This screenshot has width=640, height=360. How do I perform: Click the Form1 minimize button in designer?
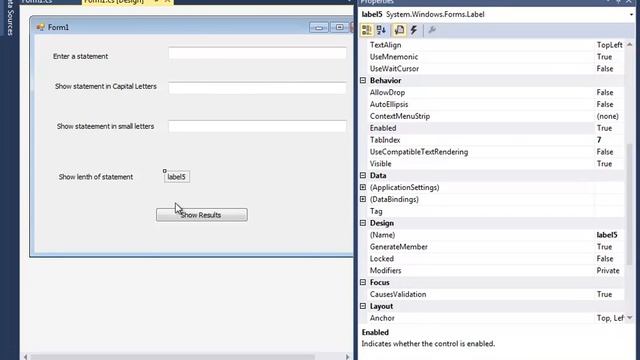[x=319, y=27]
